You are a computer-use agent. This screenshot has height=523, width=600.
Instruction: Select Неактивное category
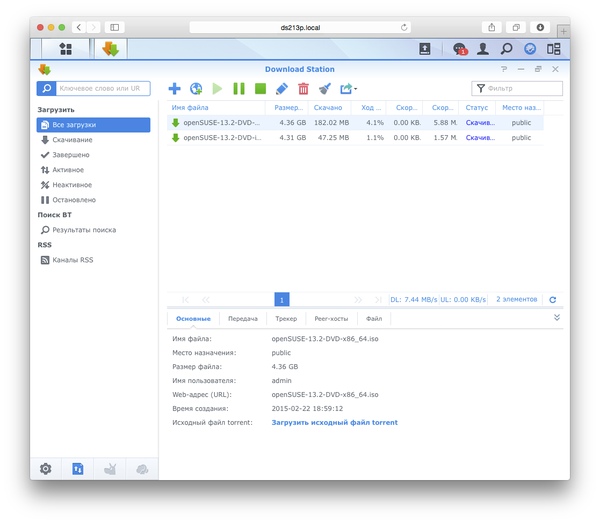[93, 185]
